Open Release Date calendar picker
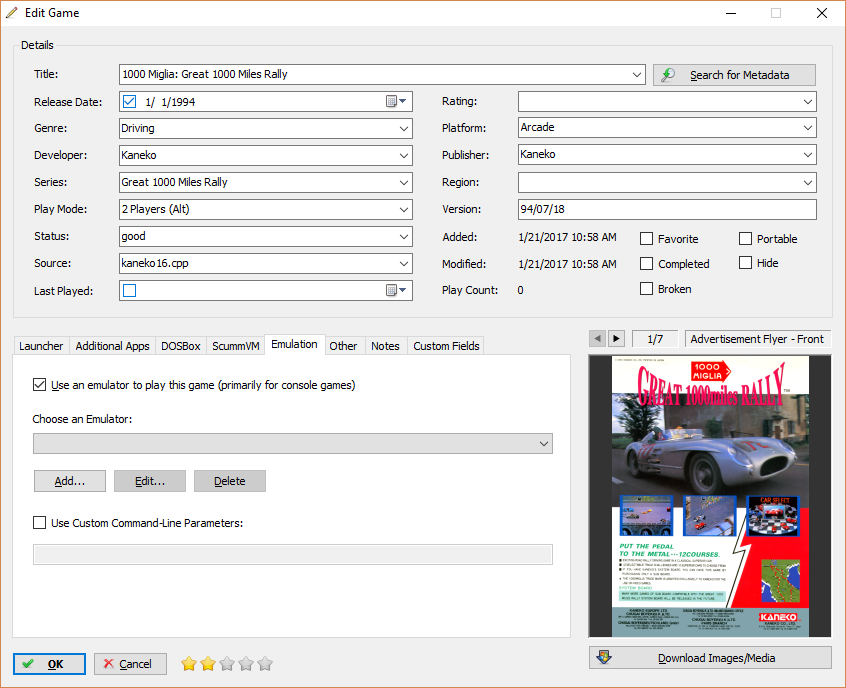The height and width of the screenshot is (688, 846). click(397, 101)
